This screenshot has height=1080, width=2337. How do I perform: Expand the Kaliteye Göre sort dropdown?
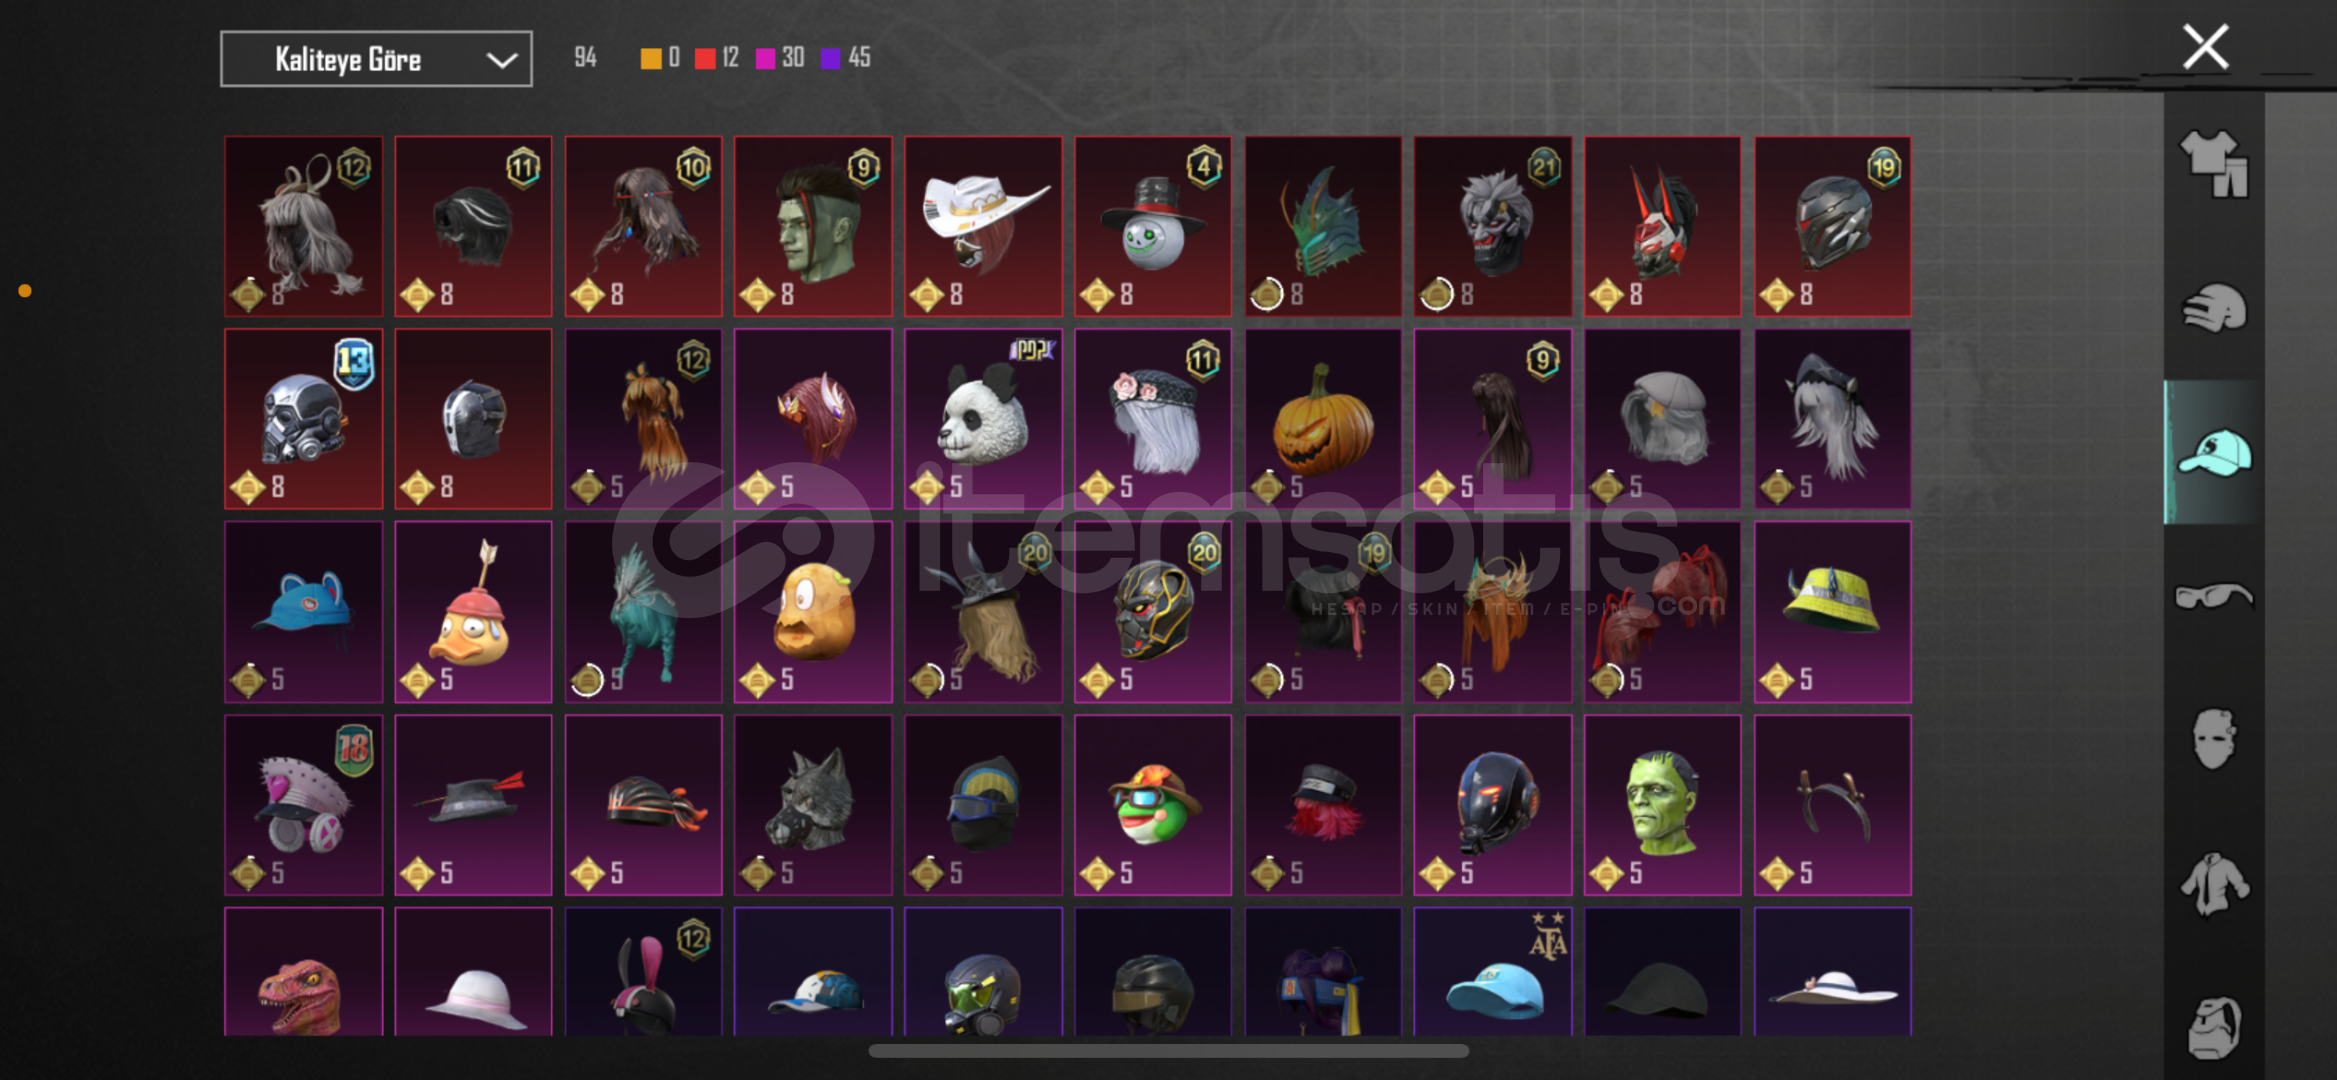point(376,59)
